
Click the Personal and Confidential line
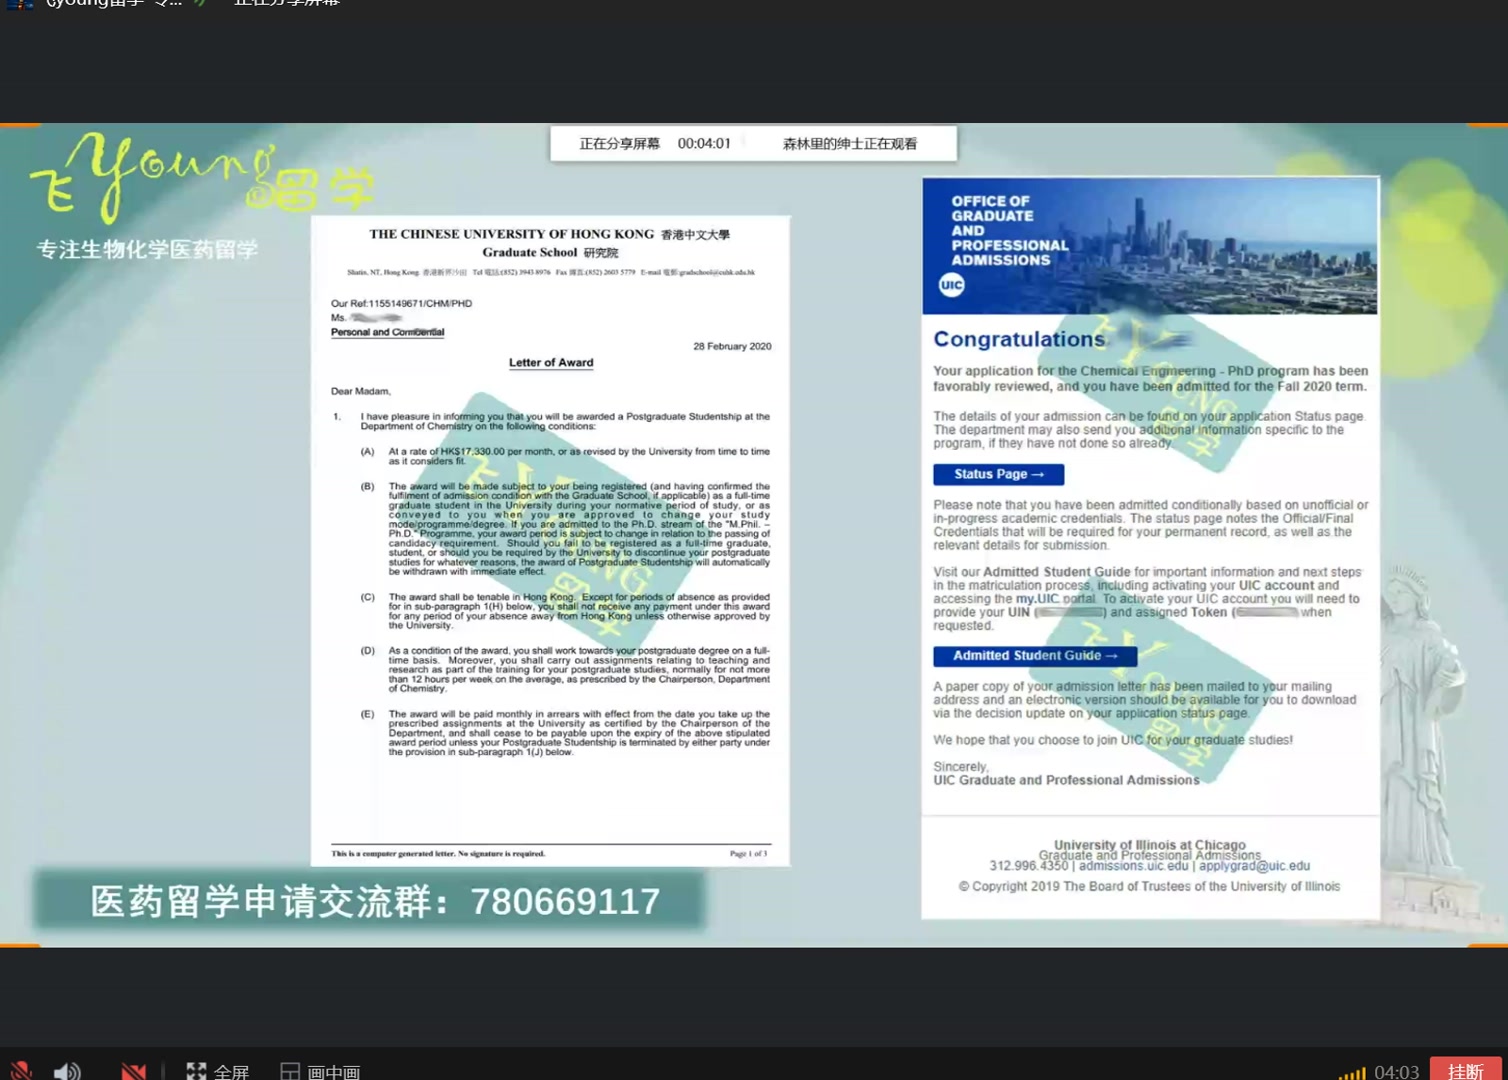pyautogui.click(x=387, y=332)
